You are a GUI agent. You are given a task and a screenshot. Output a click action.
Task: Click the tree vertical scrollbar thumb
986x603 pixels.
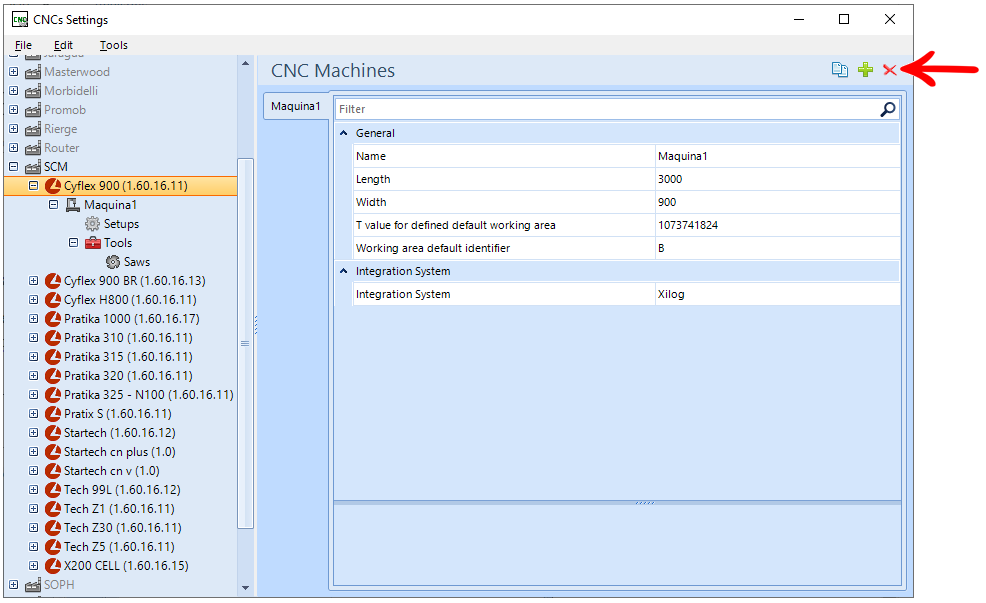[x=245, y=343]
